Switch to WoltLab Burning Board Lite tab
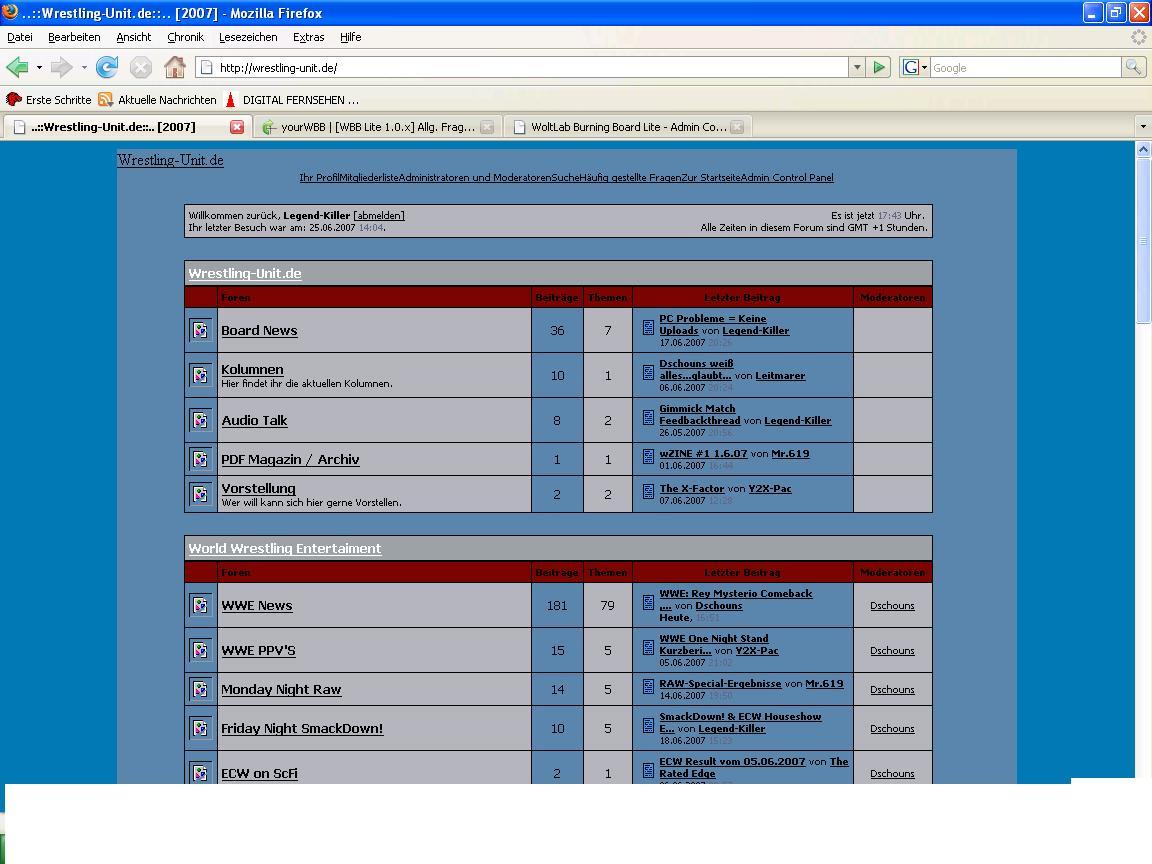Image resolution: width=1152 pixels, height=864 pixels. [628, 126]
